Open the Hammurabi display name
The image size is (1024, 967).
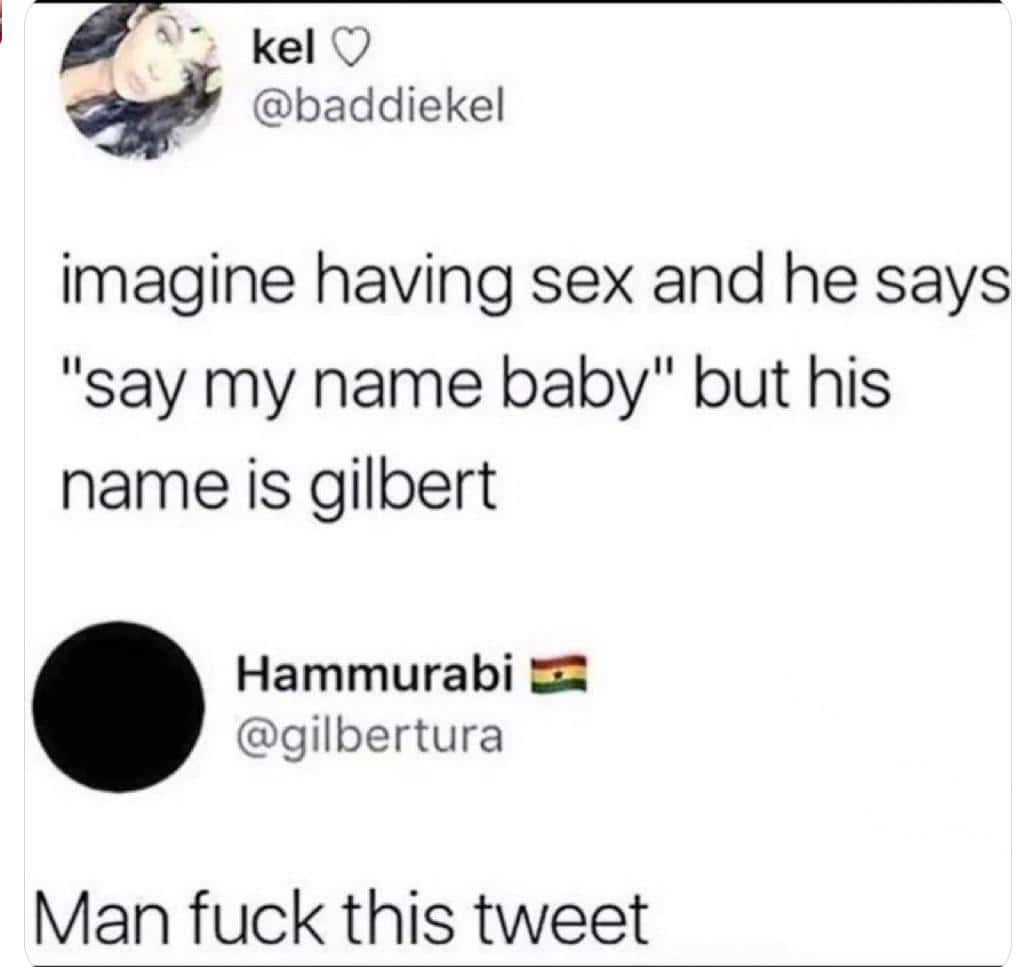point(376,674)
